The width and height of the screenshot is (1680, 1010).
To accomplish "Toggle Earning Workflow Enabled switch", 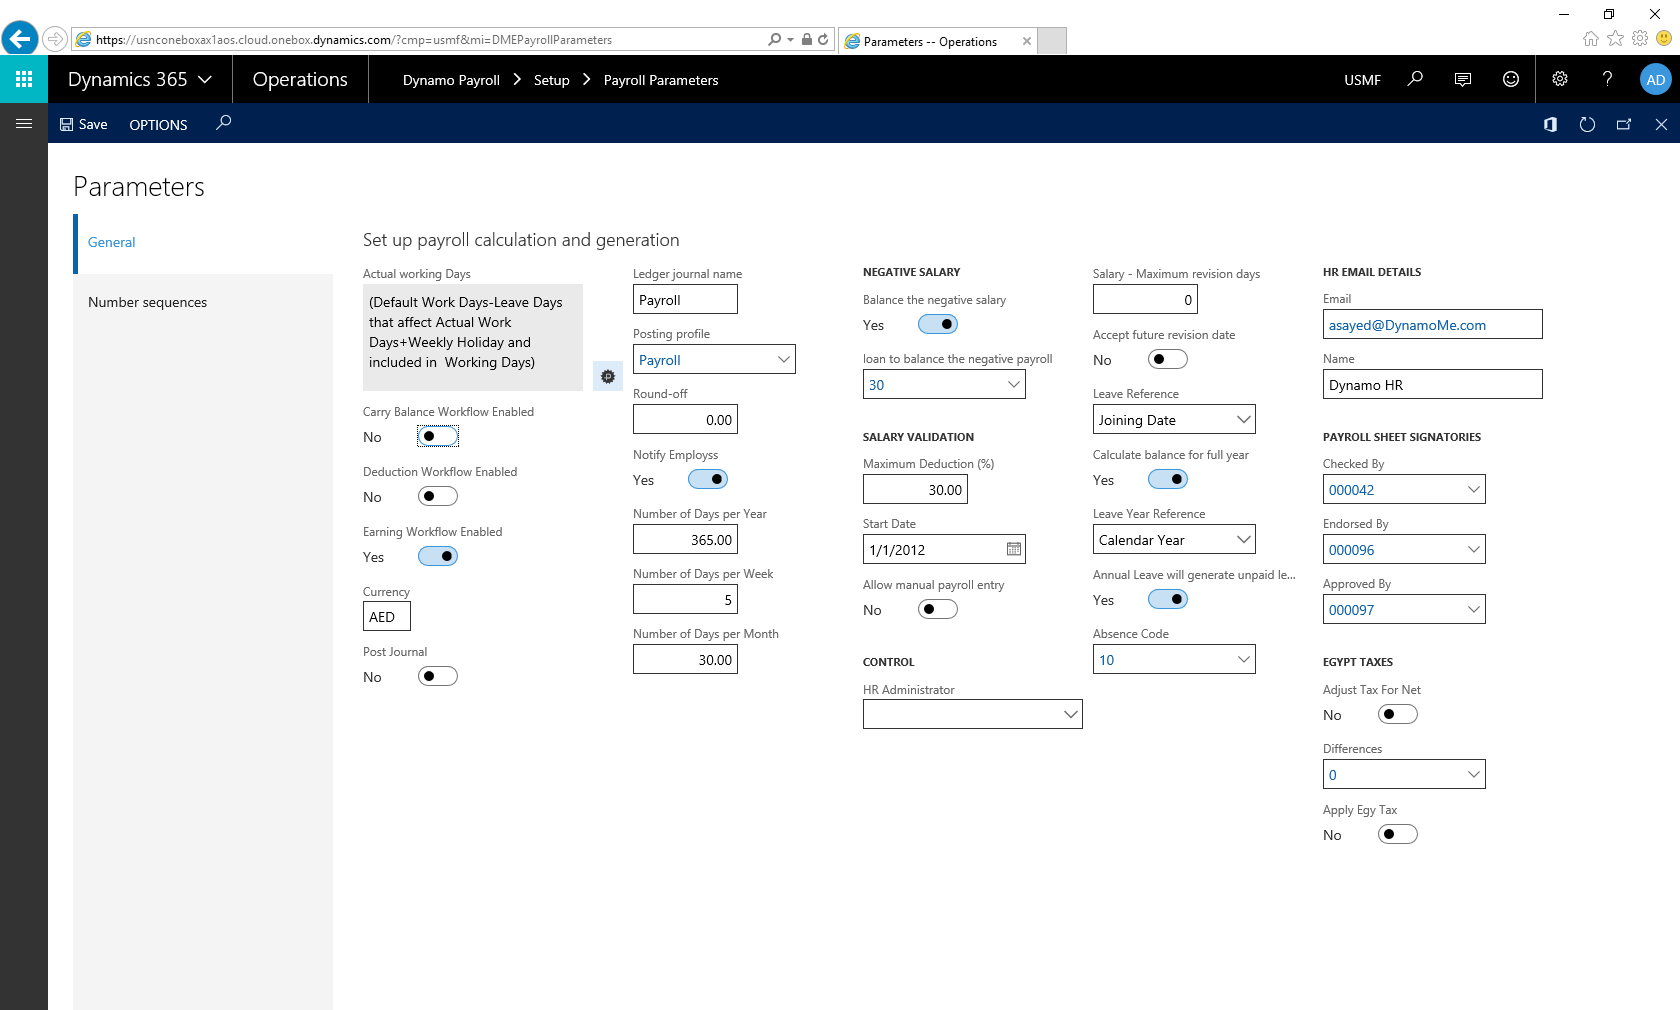I will point(438,556).
